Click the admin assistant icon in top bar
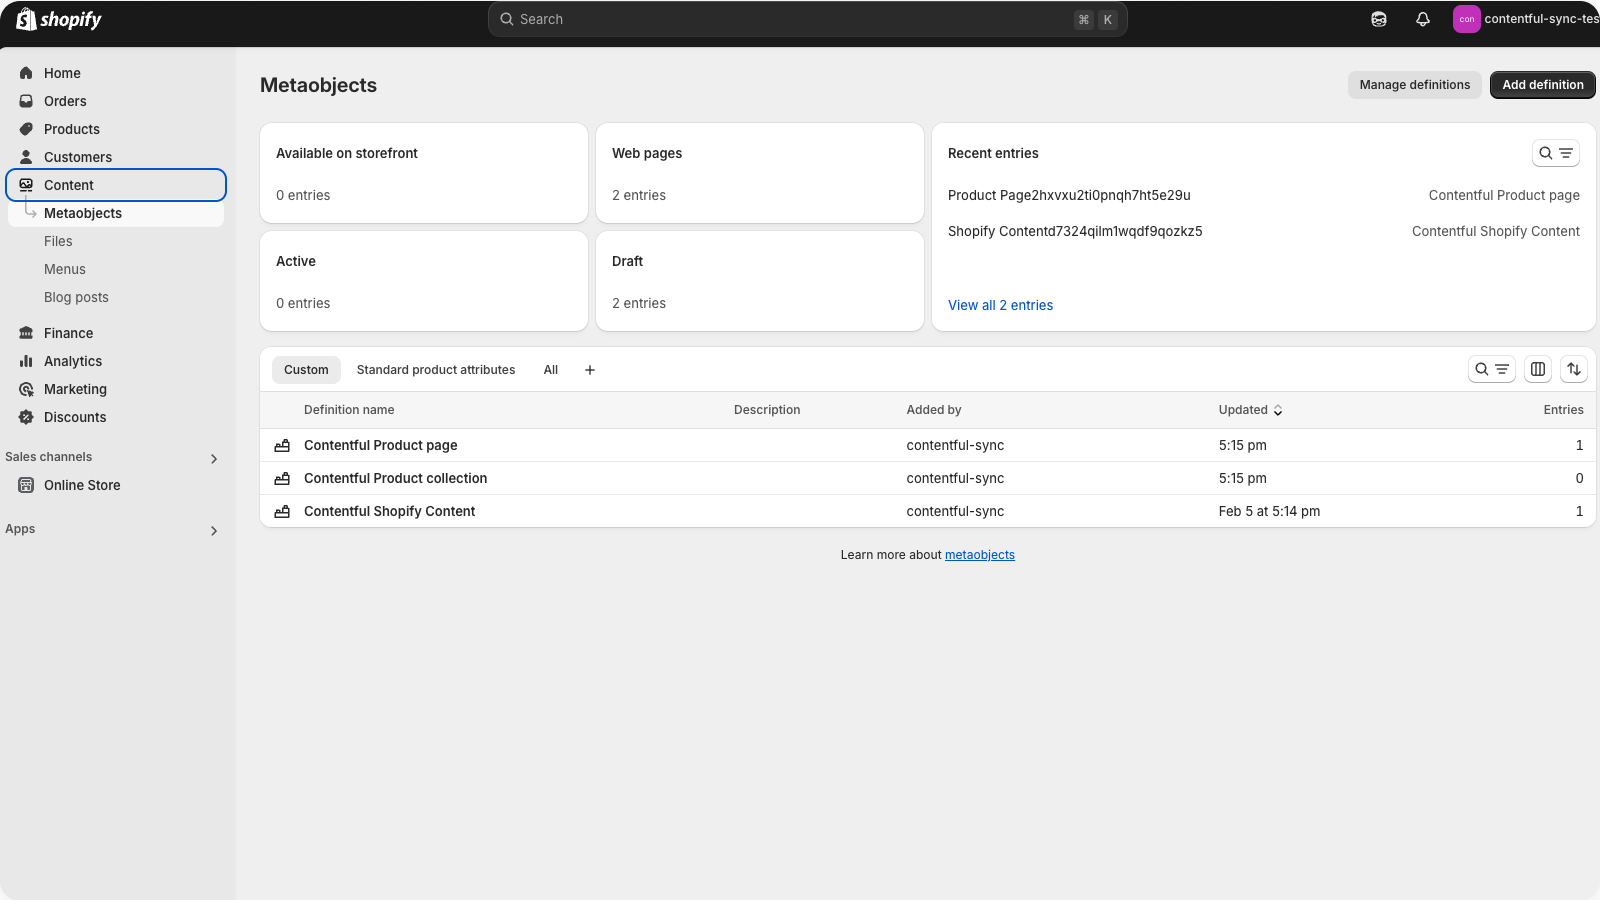Image resolution: width=1600 pixels, height=900 pixels. pos(1378,19)
